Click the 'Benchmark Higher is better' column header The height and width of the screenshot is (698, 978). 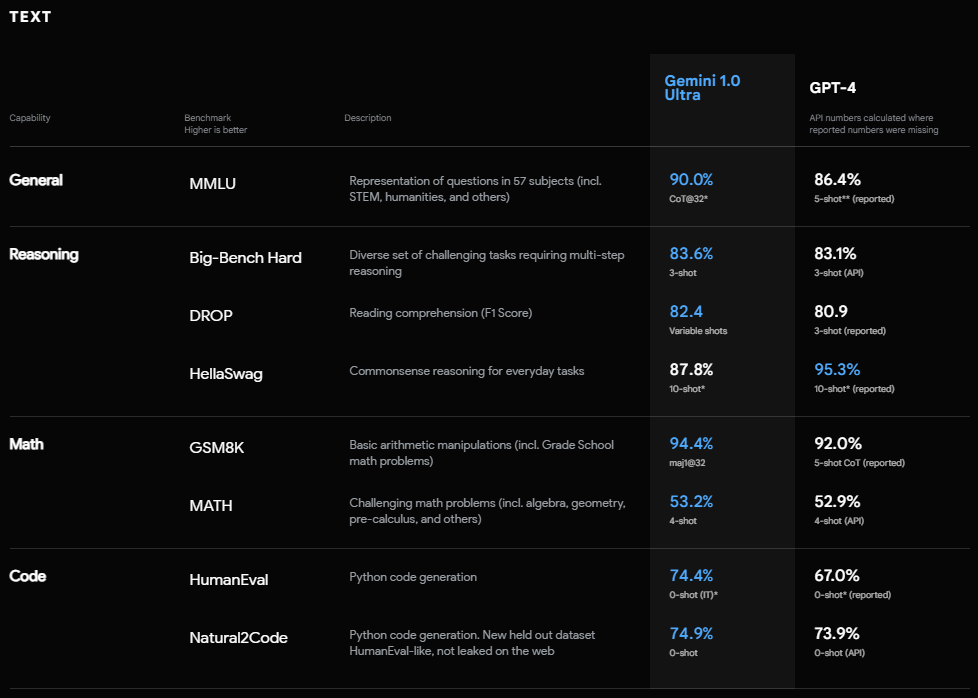tap(215, 124)
